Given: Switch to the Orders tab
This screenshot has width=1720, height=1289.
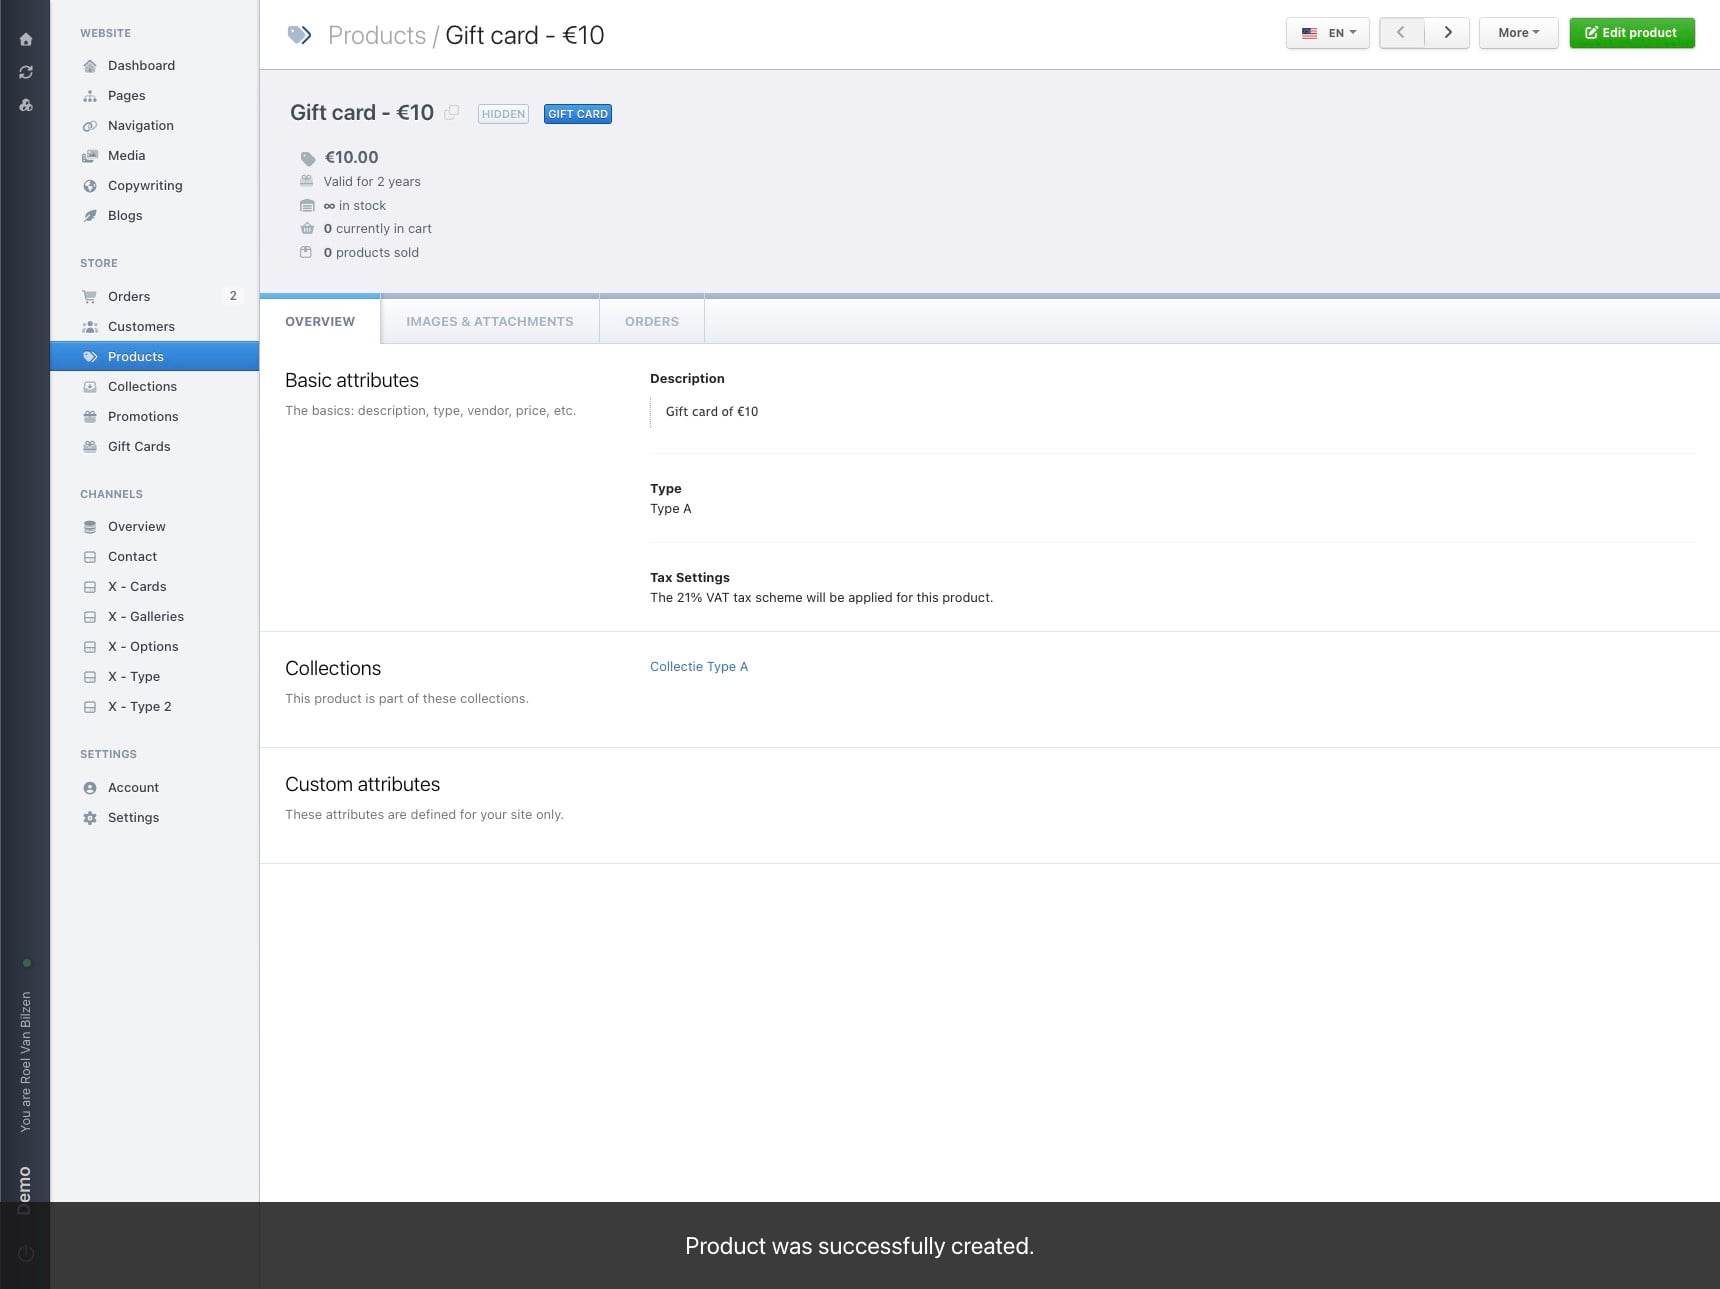Looking at the screenshot, I should click(x=652, y=321).
